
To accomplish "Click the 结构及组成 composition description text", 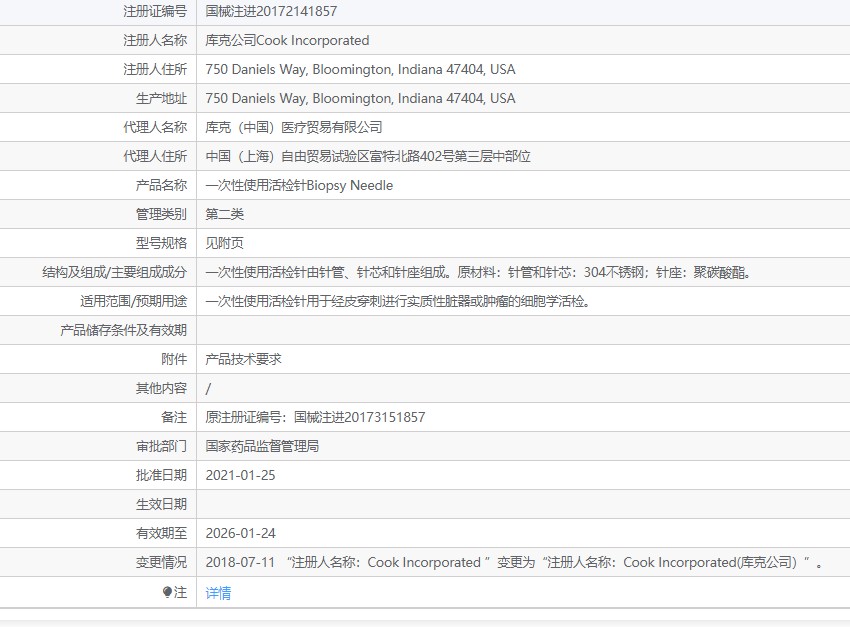I will tap(478, 272).
